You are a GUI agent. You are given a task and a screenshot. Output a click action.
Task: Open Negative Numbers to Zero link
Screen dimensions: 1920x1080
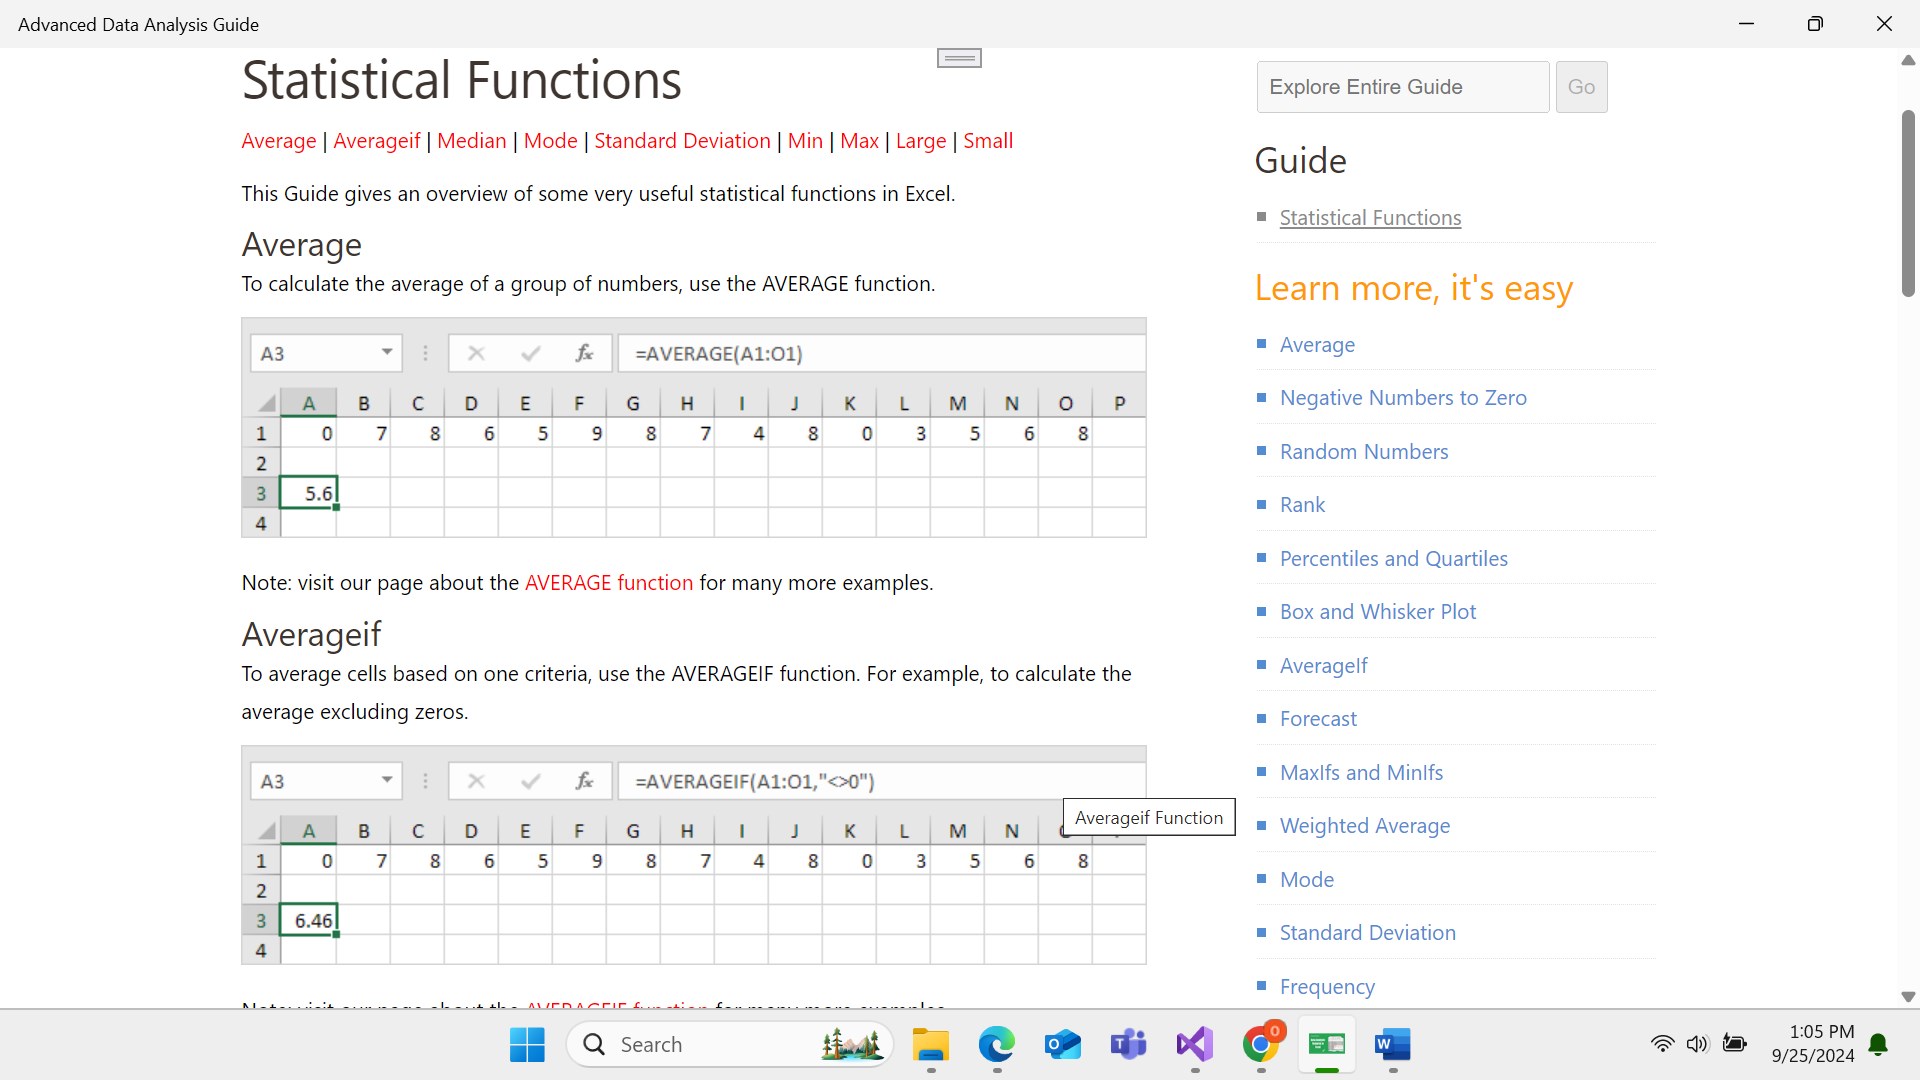point(1403,398)
